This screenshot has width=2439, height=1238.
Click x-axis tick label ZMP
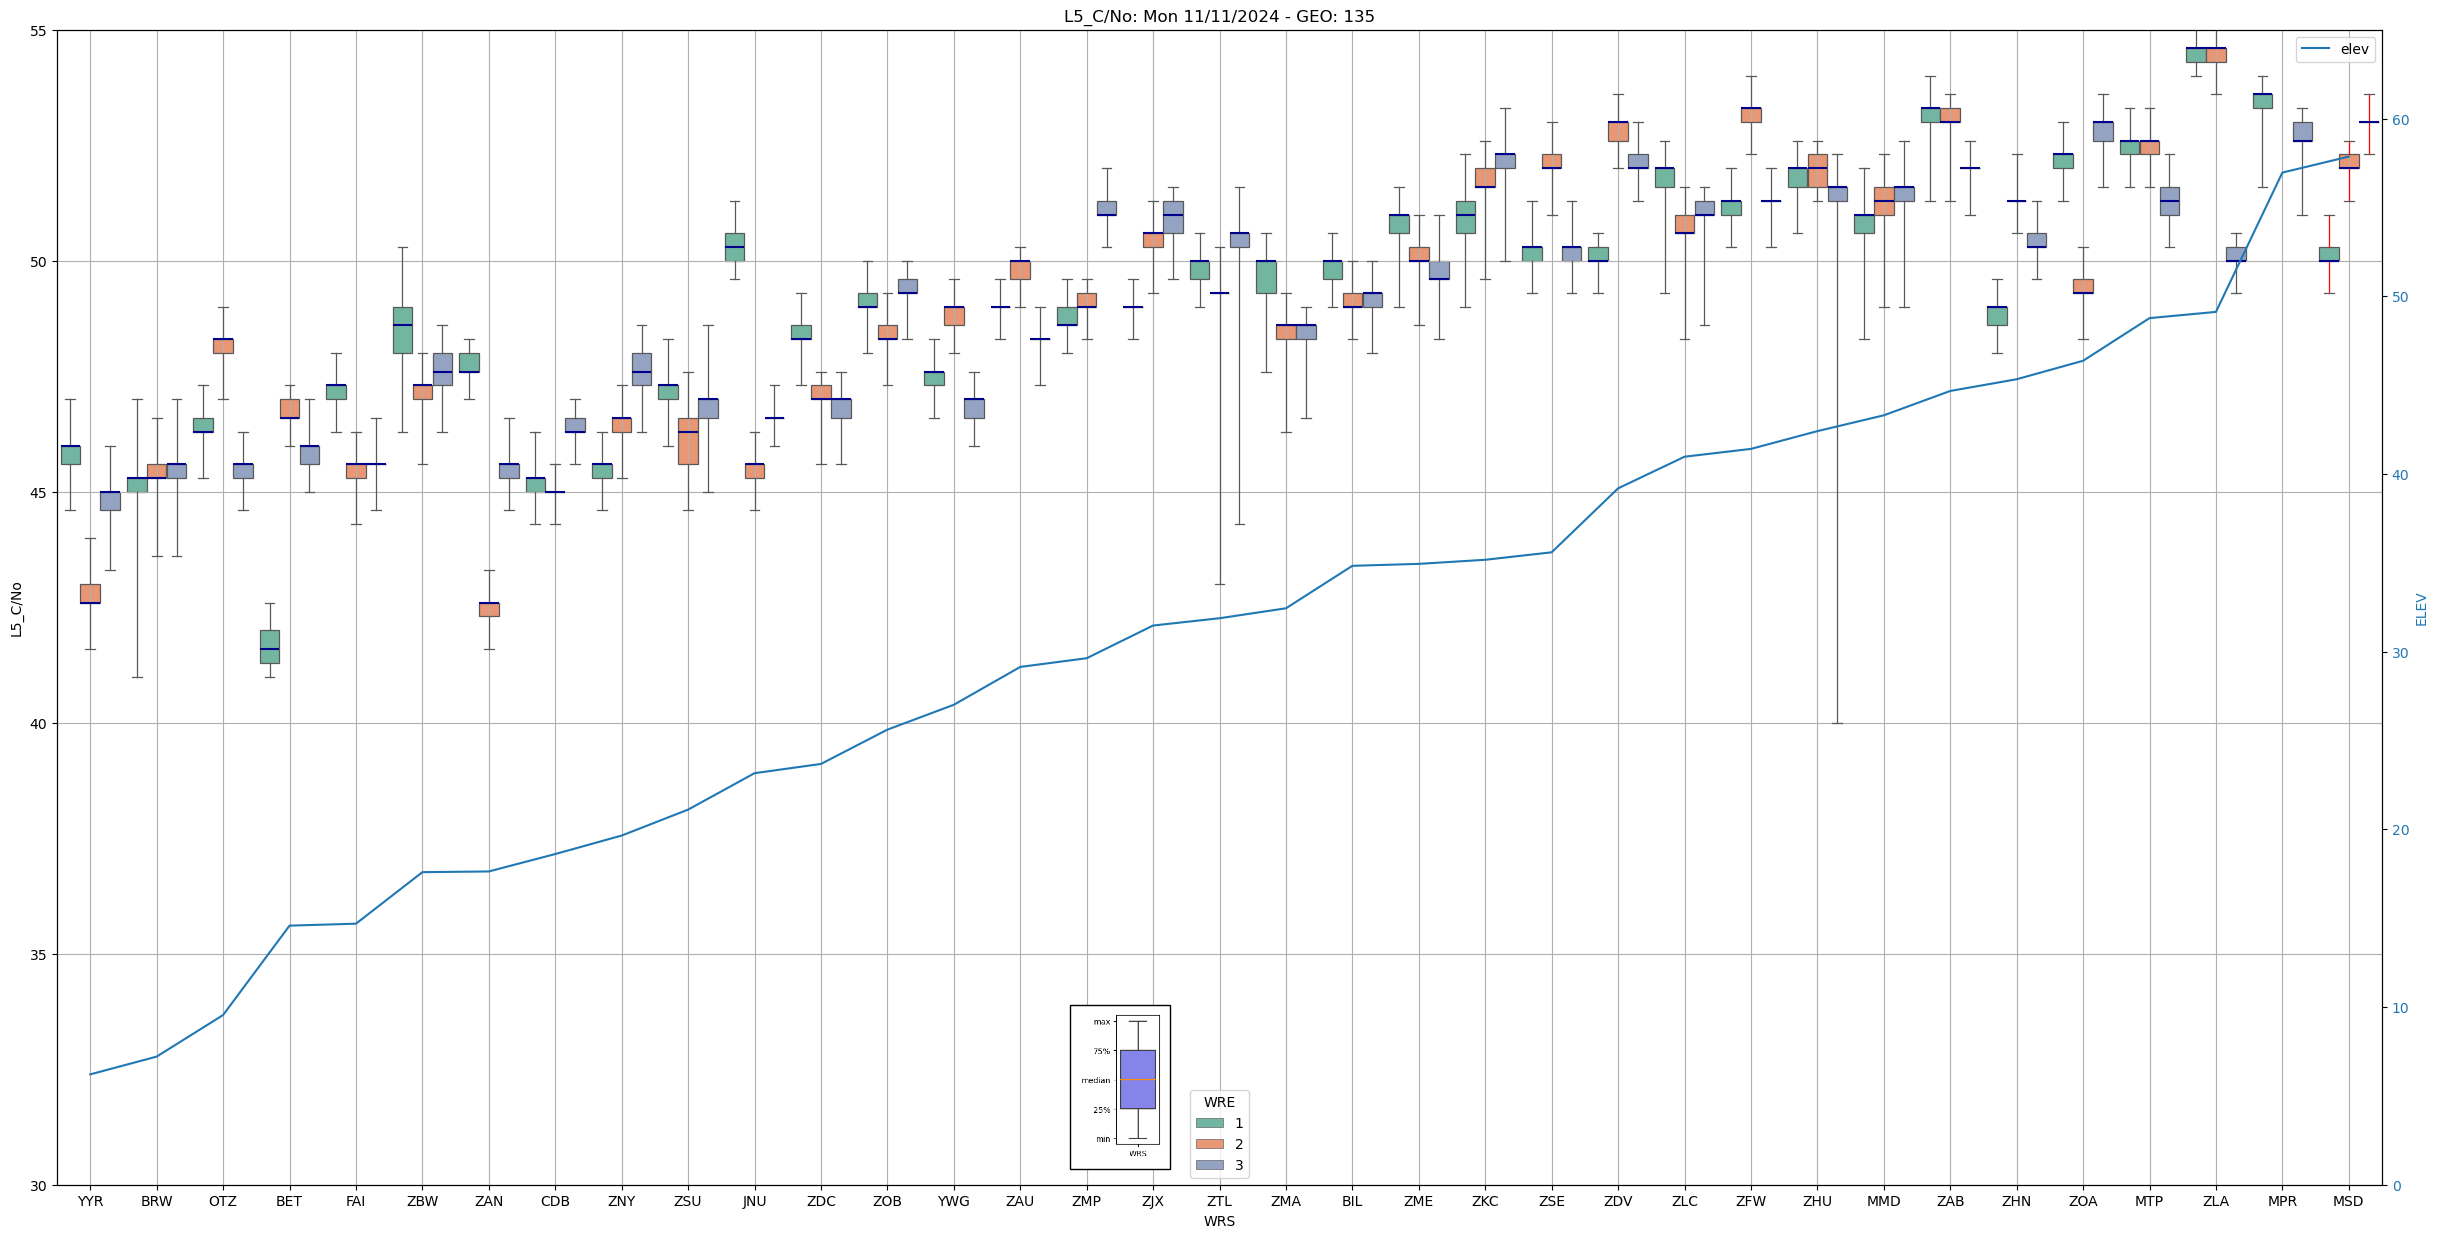(x=1087, y=1201)
